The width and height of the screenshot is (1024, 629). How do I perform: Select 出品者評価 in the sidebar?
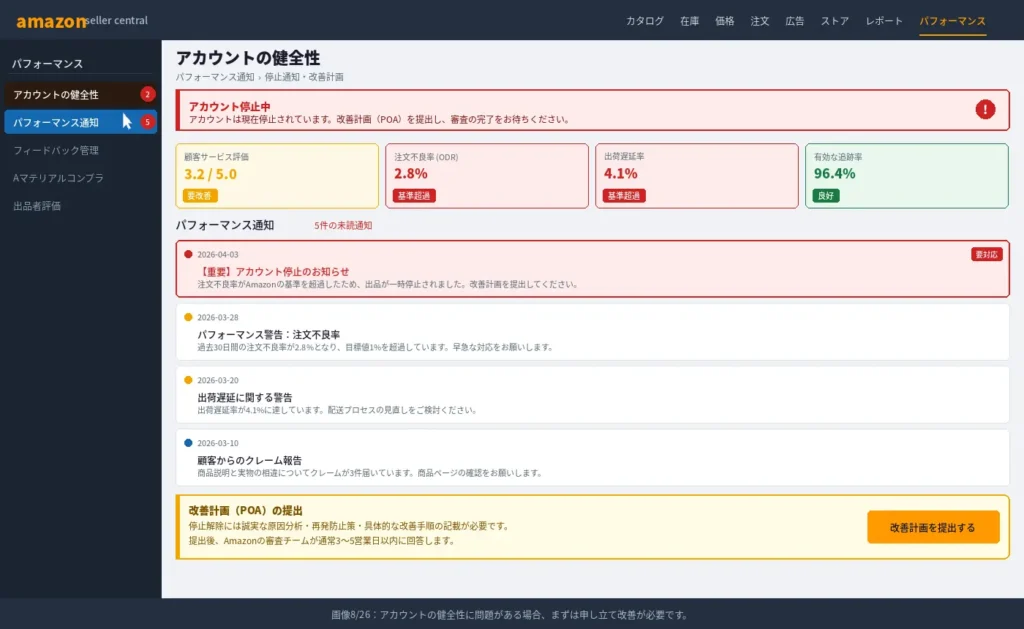tap(37, 206)
